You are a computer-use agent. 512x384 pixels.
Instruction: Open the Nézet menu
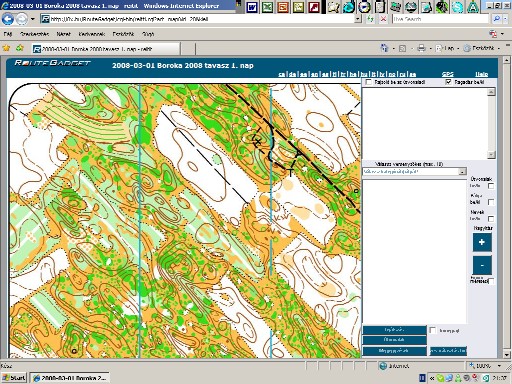point(63,34)
